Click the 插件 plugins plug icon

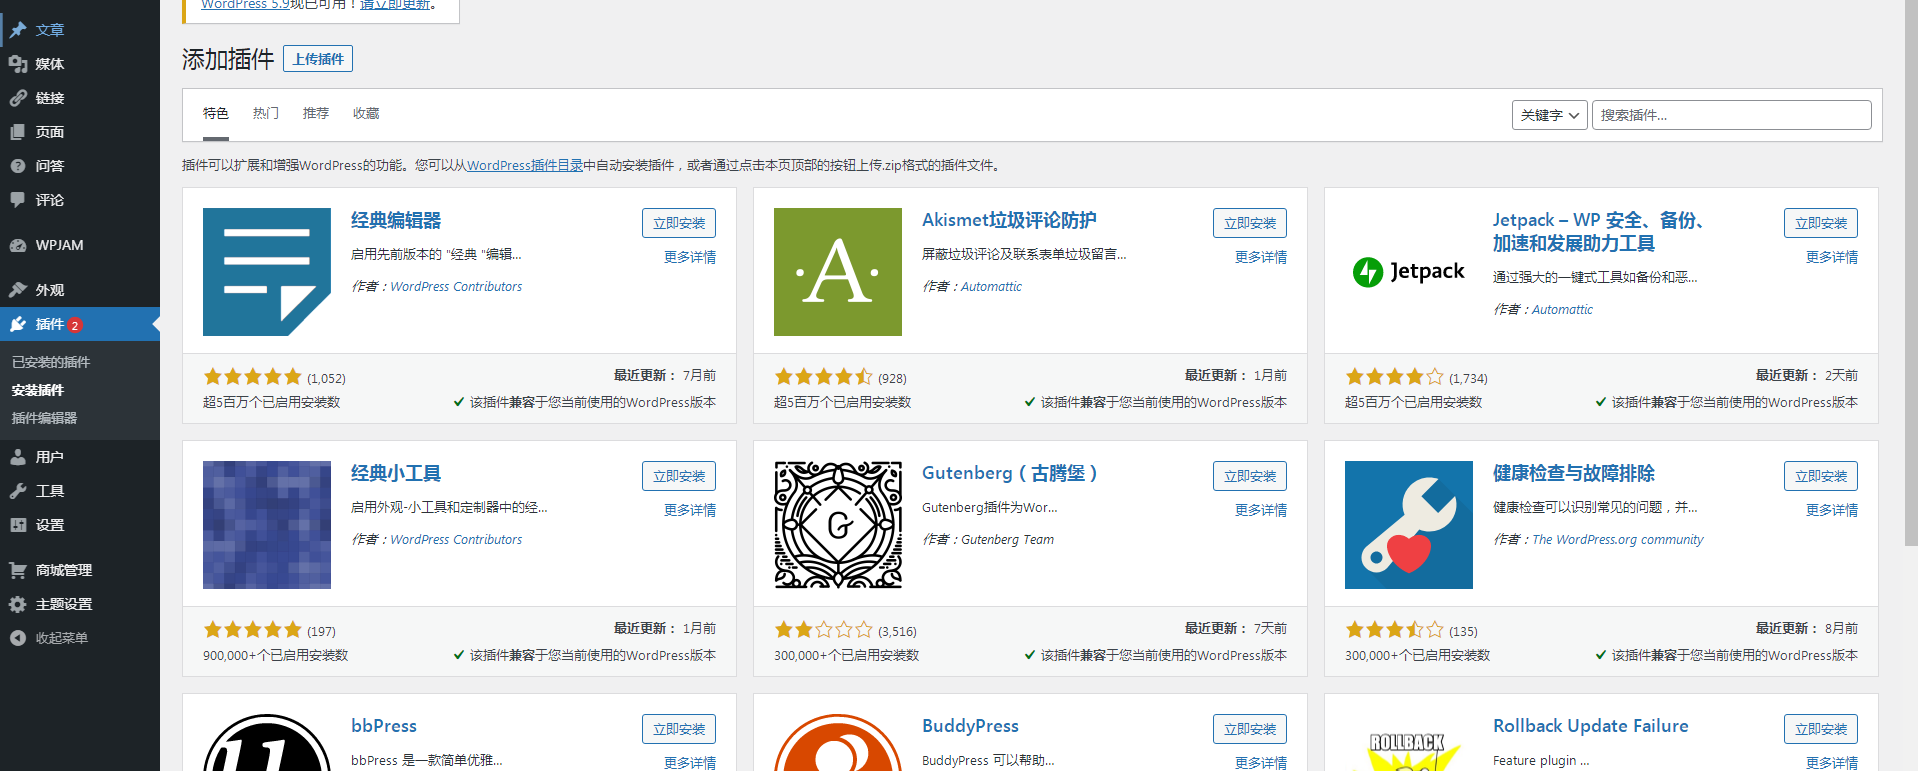coord(18,324)
